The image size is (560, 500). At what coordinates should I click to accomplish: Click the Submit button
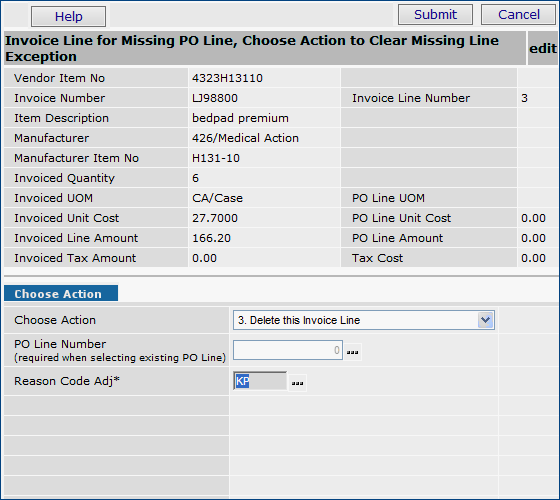click(435, 15)
